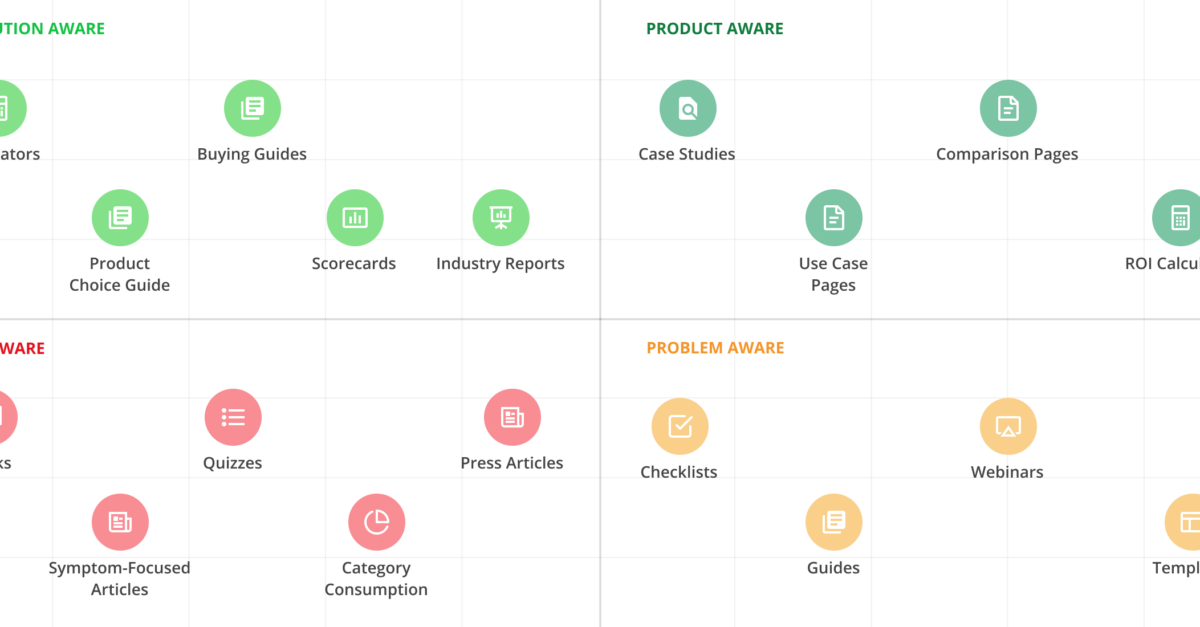Select the Templates layout icon
This screenshot has height=627, width=1200.
coord(1182,522)
